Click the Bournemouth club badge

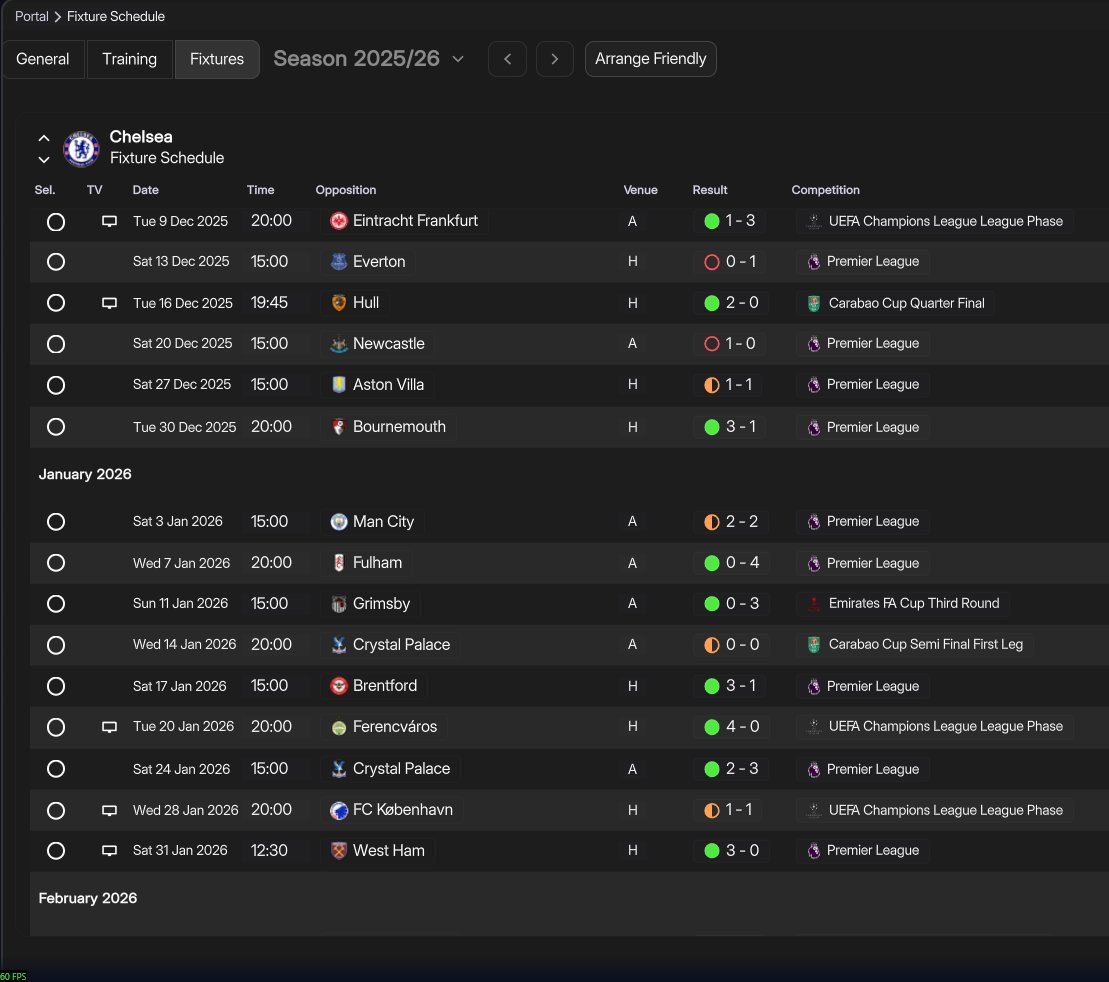(339, 427)
